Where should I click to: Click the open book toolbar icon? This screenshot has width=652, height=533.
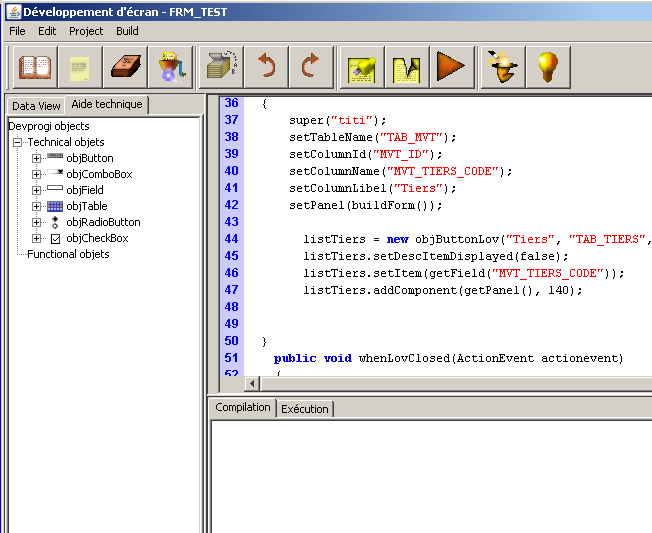point(35,67)
